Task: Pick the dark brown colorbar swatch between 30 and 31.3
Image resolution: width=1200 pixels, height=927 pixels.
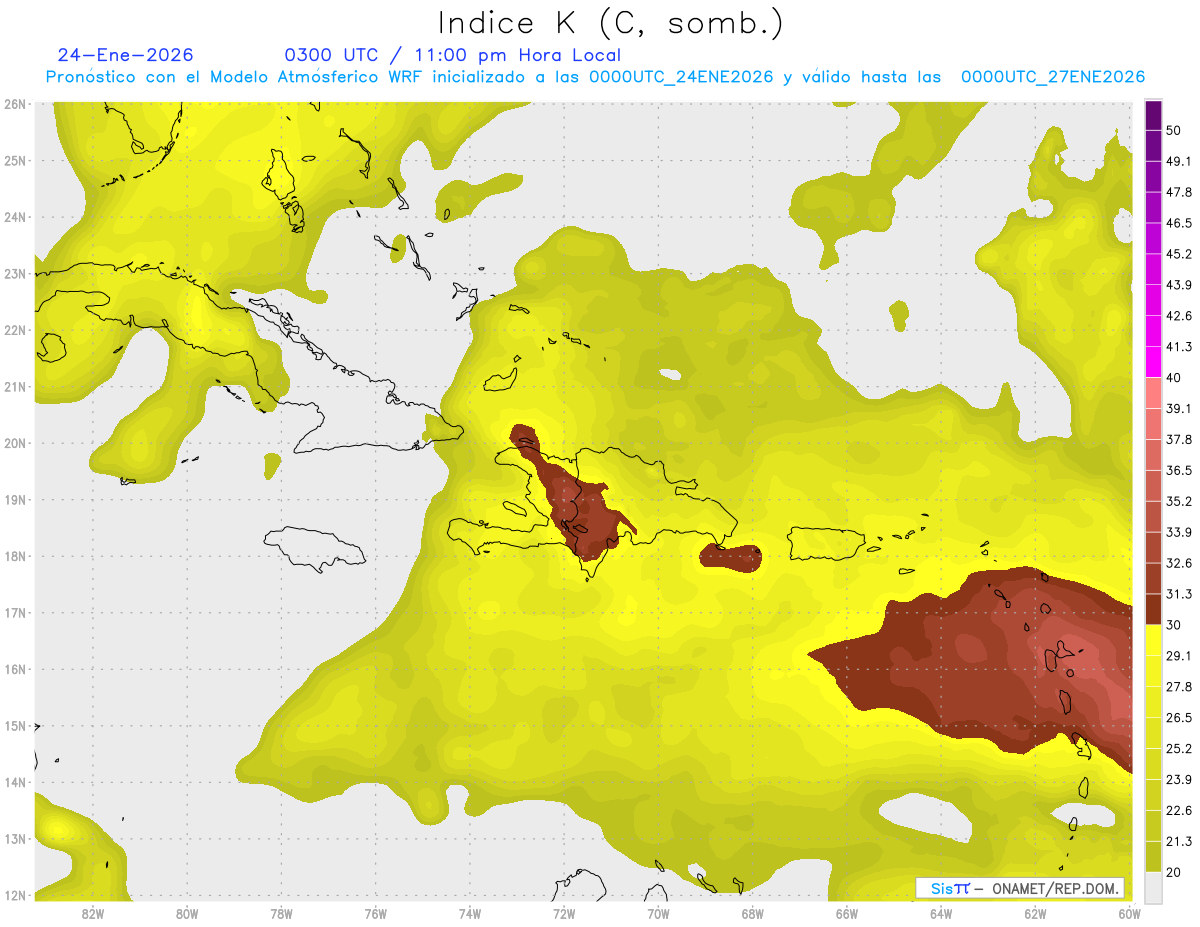Action: click(x=1153, y=609)
